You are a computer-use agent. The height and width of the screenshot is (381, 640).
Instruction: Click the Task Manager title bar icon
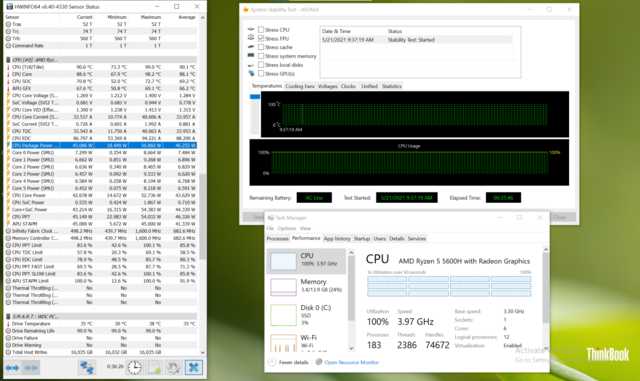pos(271,218)
